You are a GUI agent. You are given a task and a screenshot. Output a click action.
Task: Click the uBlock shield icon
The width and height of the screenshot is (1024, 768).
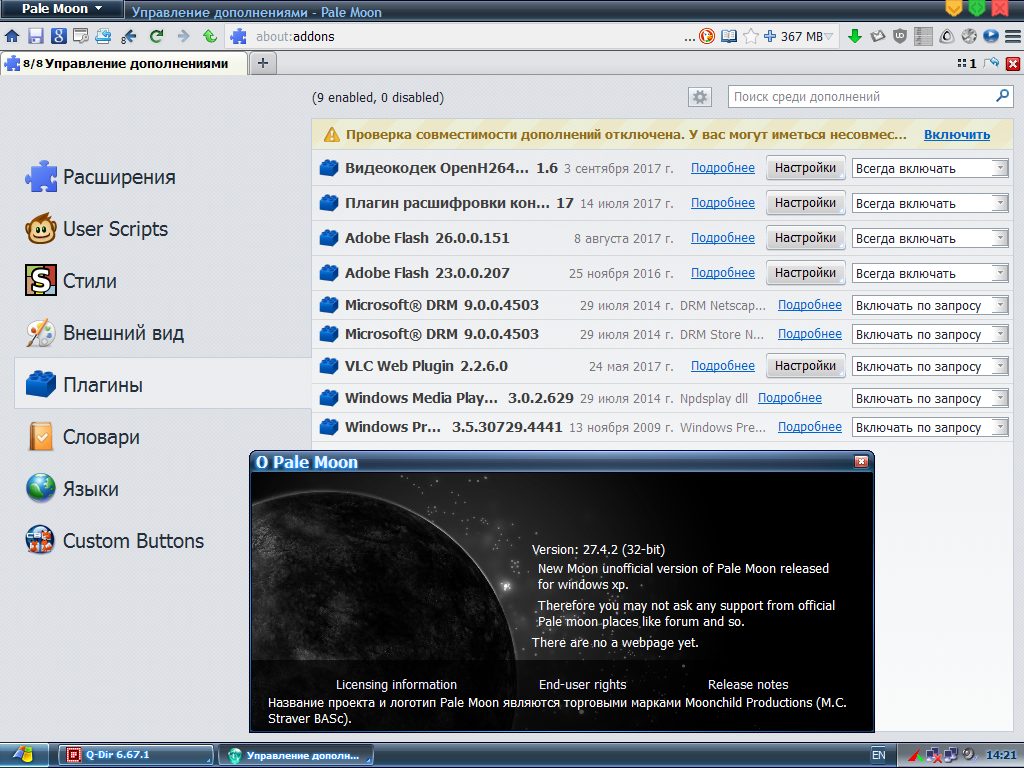[x=900, y=36]
